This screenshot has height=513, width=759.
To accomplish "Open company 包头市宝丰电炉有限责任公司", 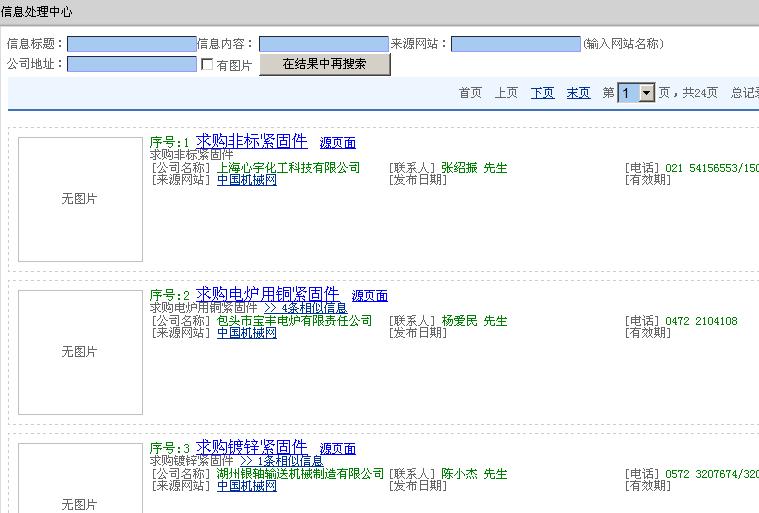I will 294,321.
